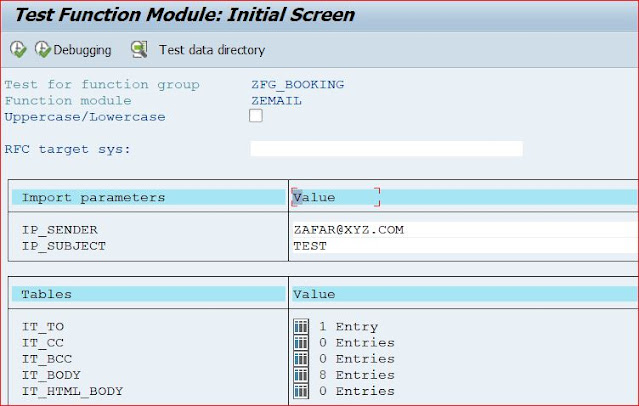
Task: Click the IP_SENDER value field ZAFAR@XYZ.COM
Action: coord(465,230)
